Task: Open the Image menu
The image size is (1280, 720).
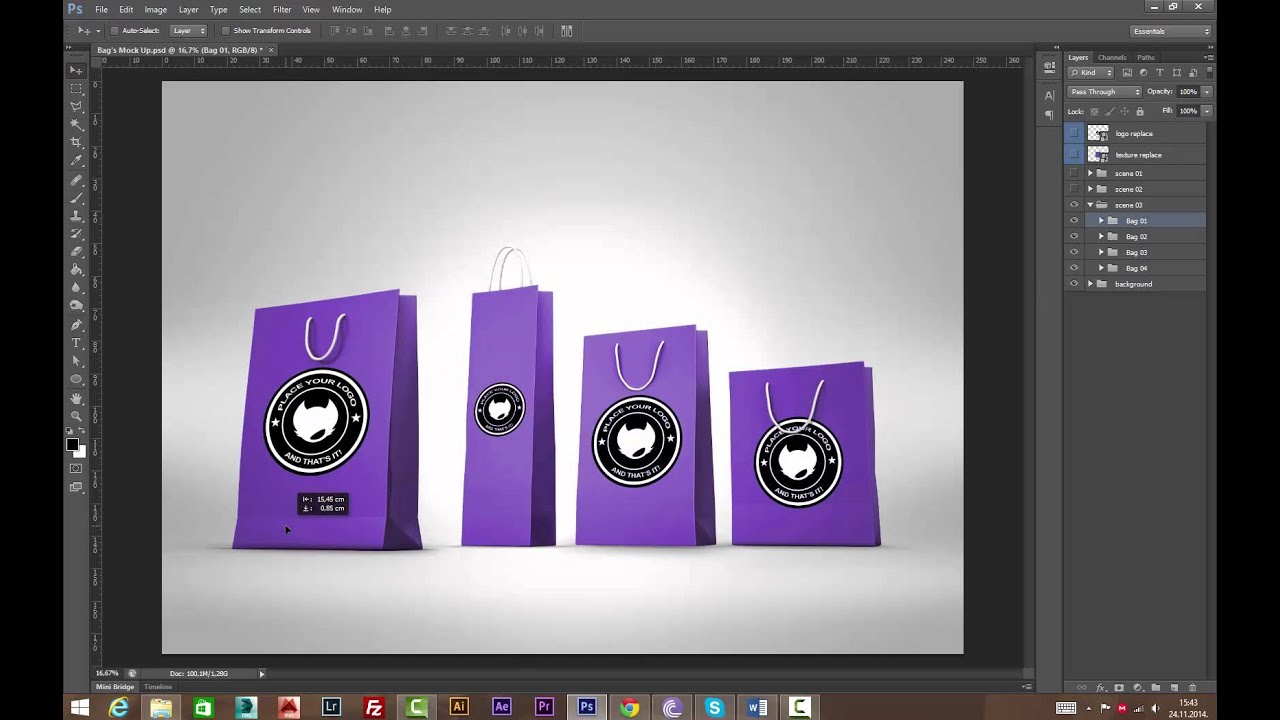Action: (x=155, y=9)
